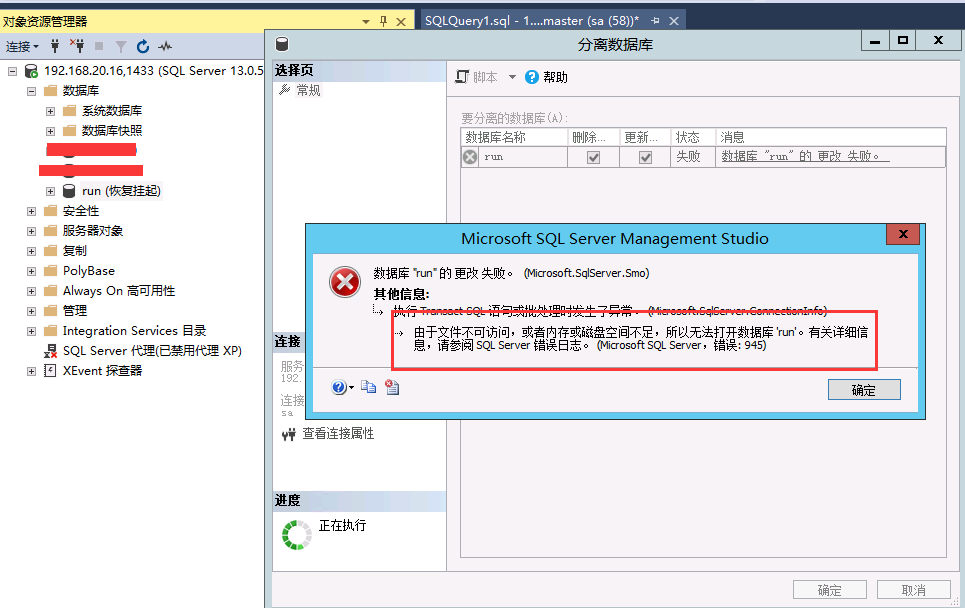The image size is (965, 608).
Task: Click the 失败 status cell
Action: pos(692,157)
